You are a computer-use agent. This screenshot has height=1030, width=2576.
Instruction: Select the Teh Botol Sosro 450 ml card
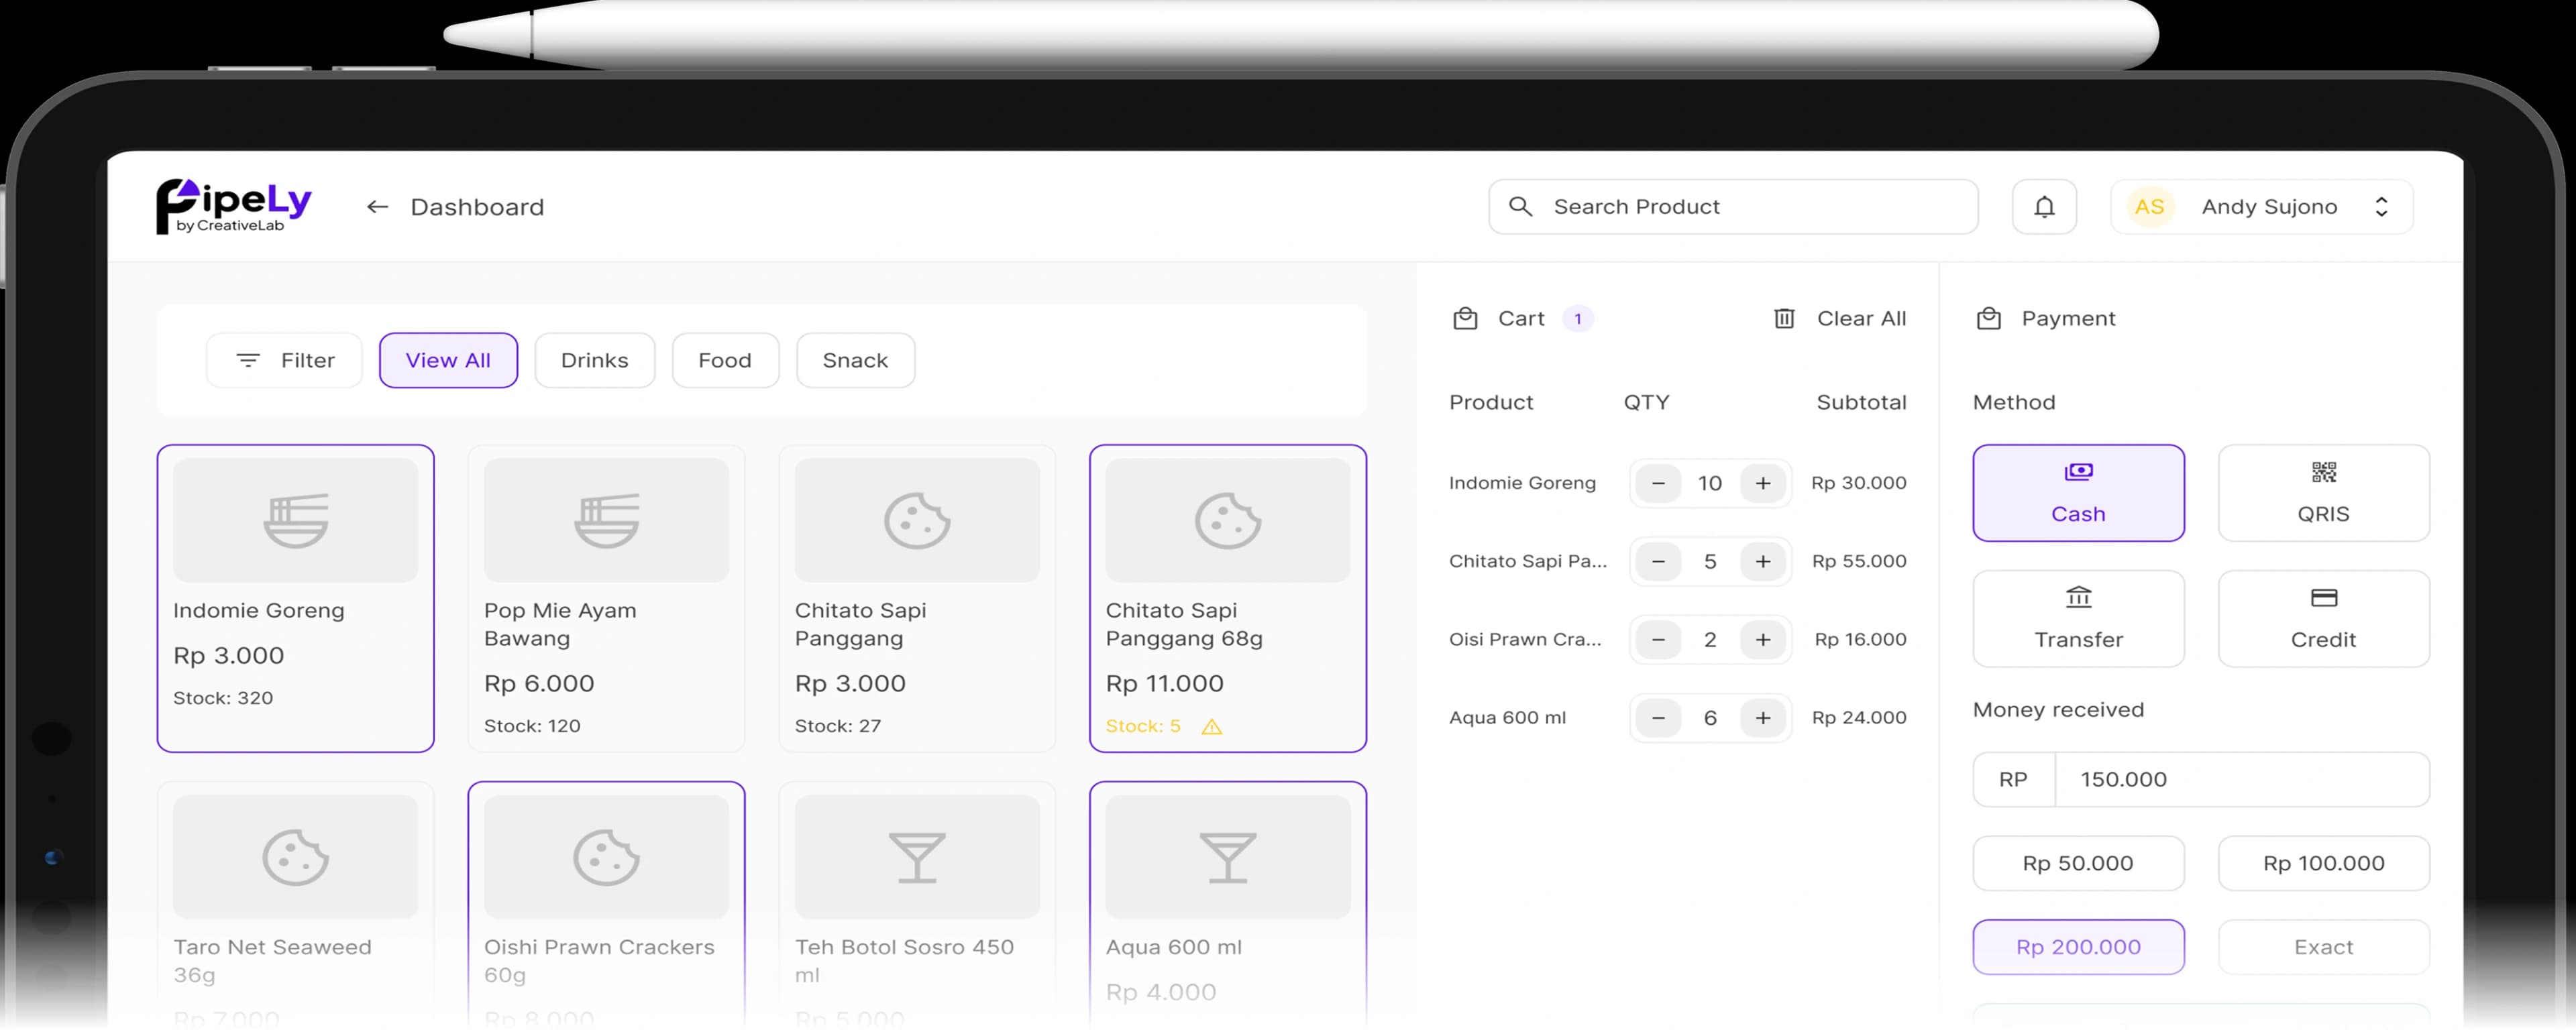[x=917, y=905]
